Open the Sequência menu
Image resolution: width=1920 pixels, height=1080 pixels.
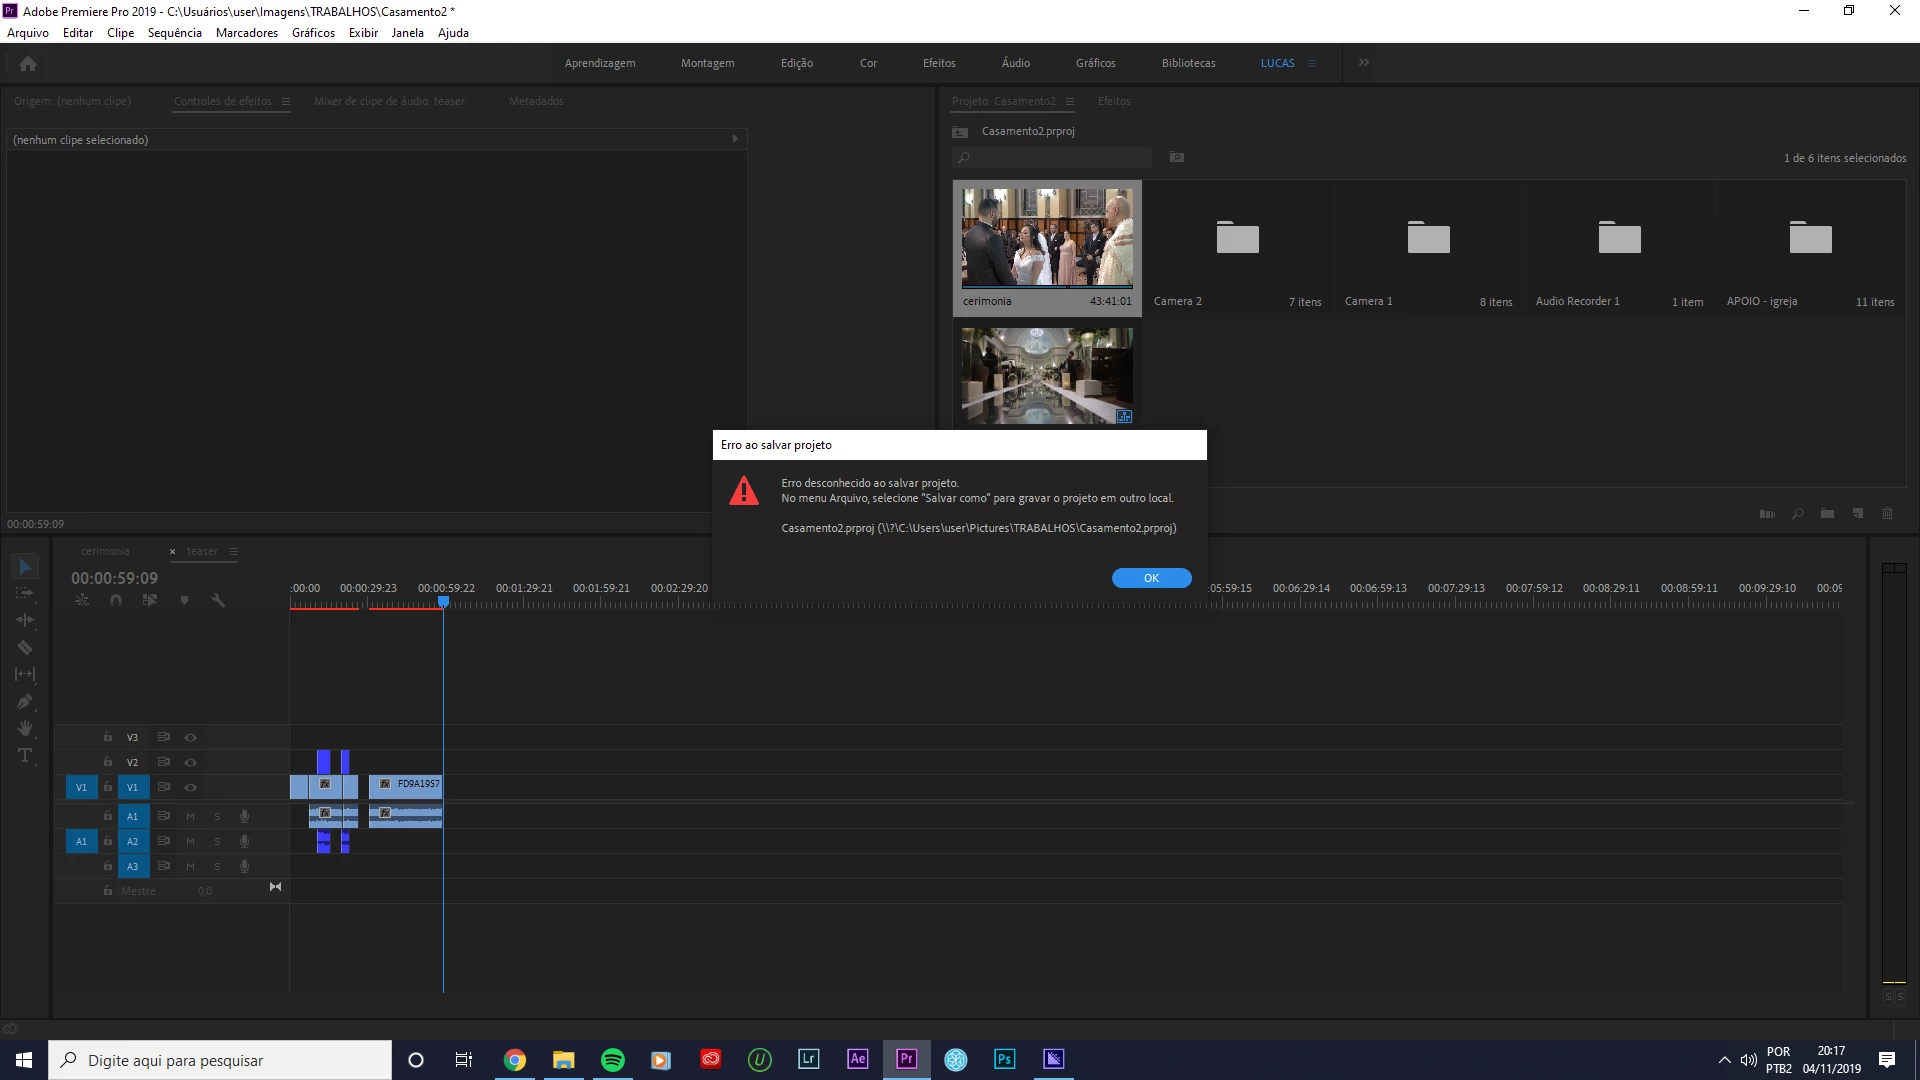coord(174,33)
